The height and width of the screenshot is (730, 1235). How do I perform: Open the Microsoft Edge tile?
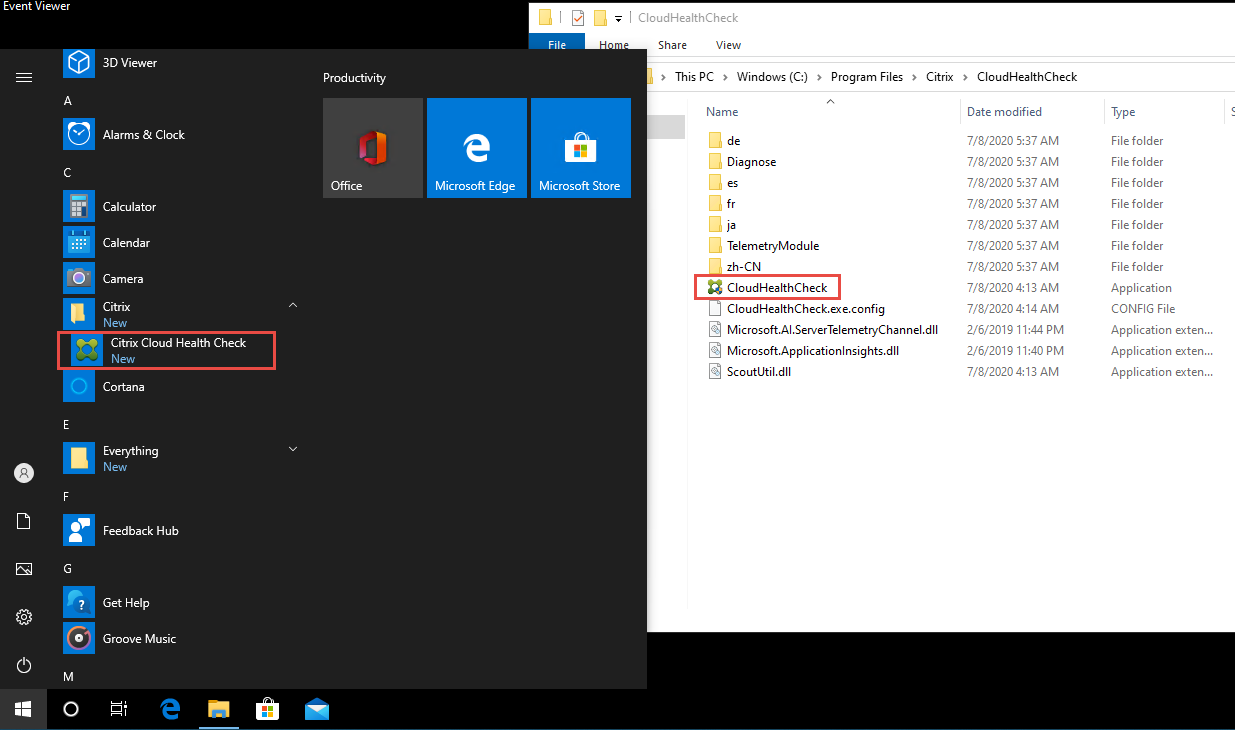(x=476, y=148)
